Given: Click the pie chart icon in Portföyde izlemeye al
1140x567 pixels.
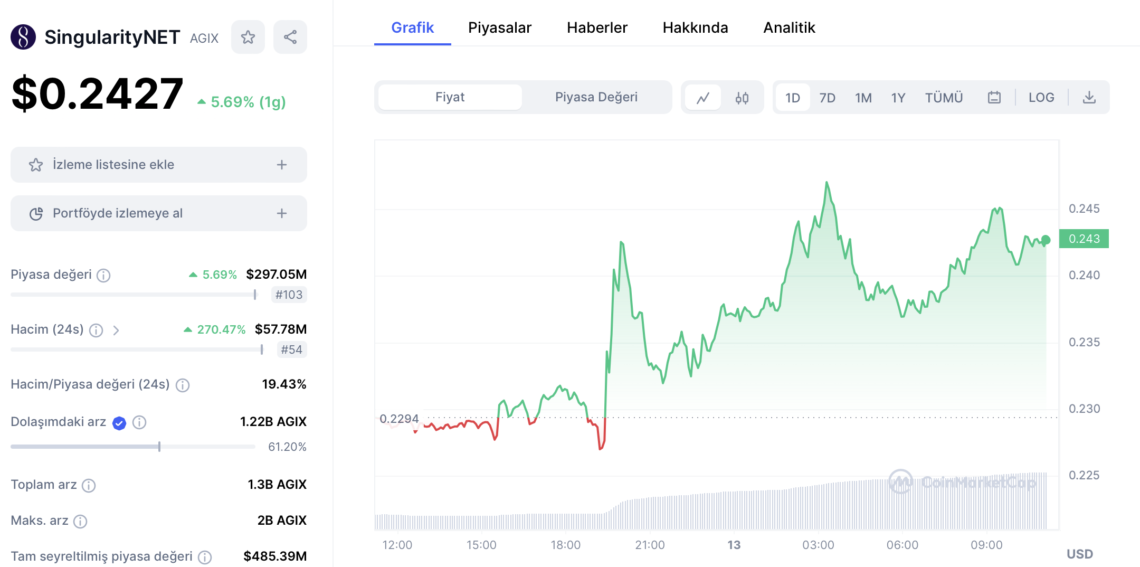Looking at the screenshot, I should click(x=36, y=214).
